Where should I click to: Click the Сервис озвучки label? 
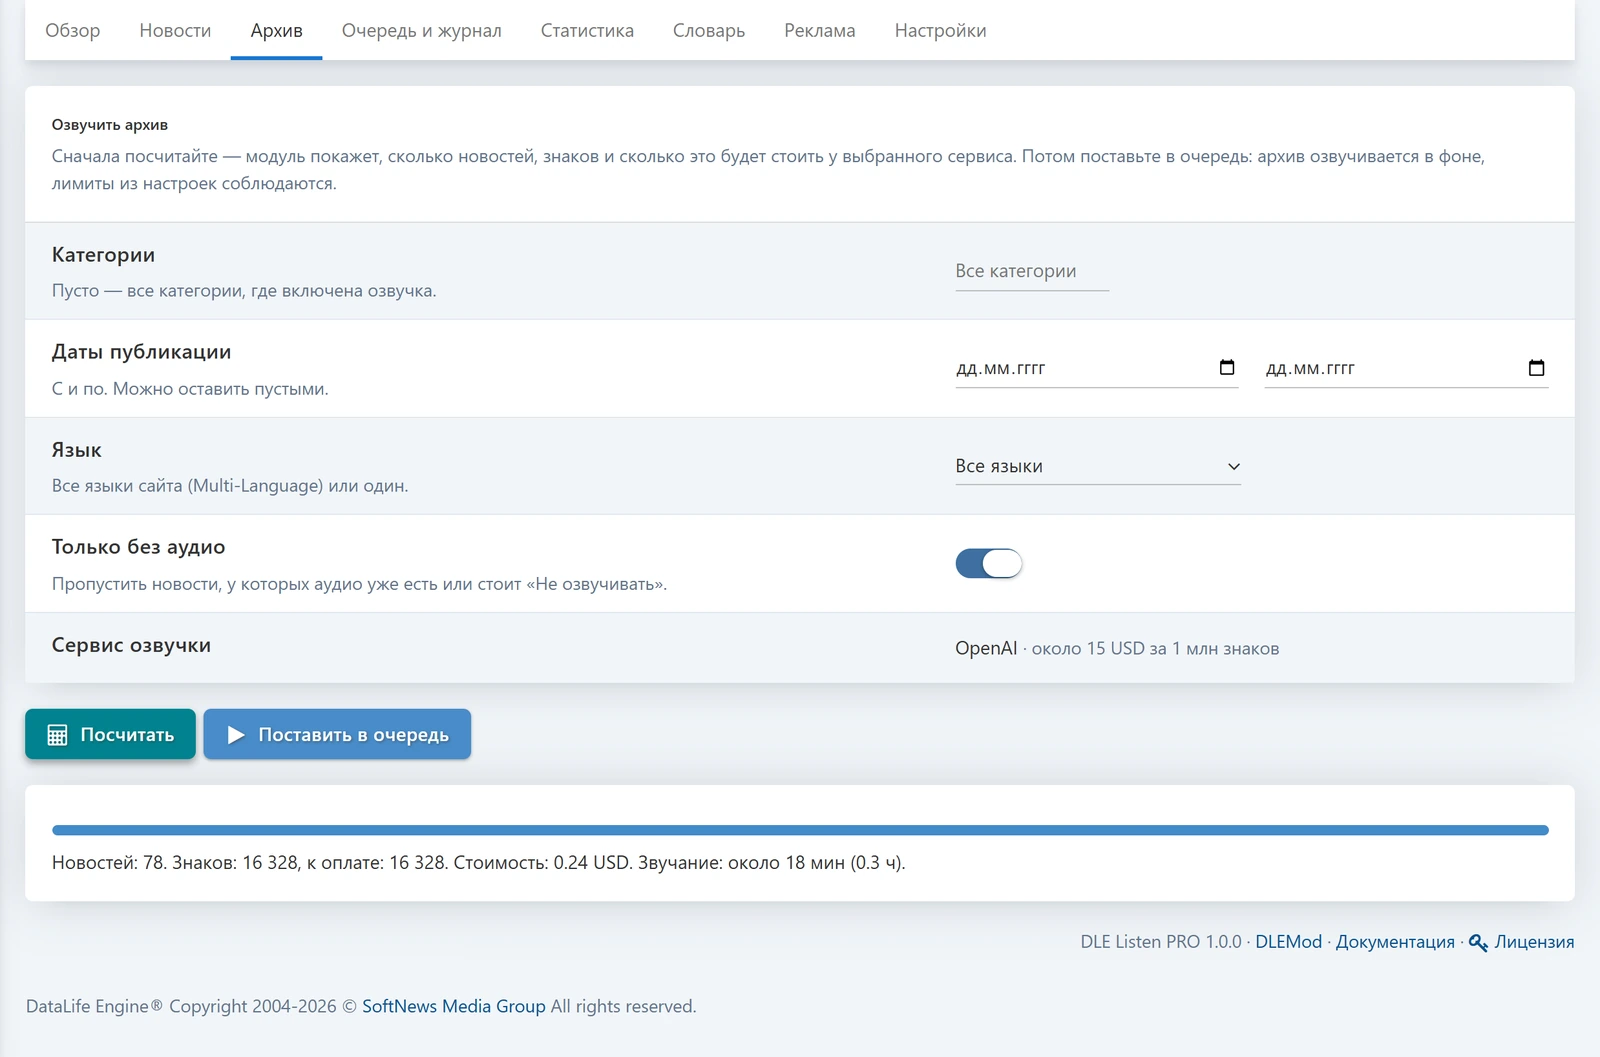[x=131, y=645]
